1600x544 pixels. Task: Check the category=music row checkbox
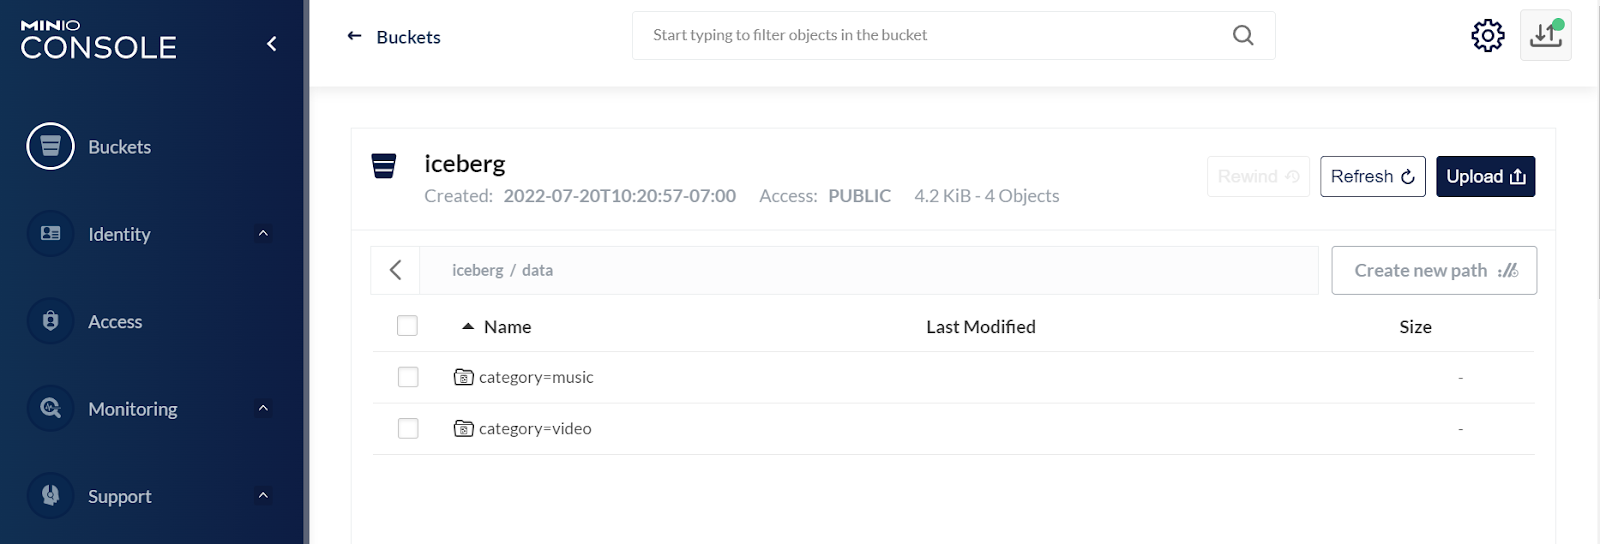tap(408, 377)
